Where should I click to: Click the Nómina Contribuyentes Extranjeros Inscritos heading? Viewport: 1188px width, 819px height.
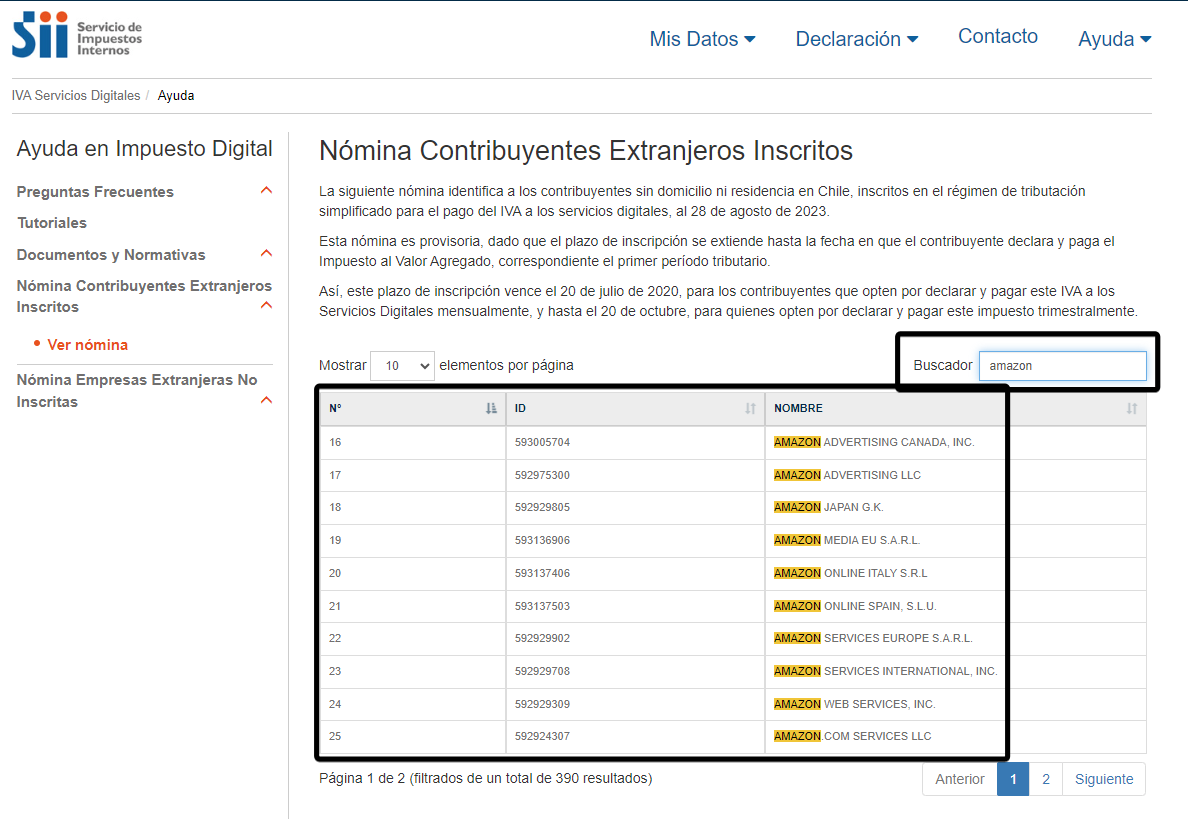586,151
